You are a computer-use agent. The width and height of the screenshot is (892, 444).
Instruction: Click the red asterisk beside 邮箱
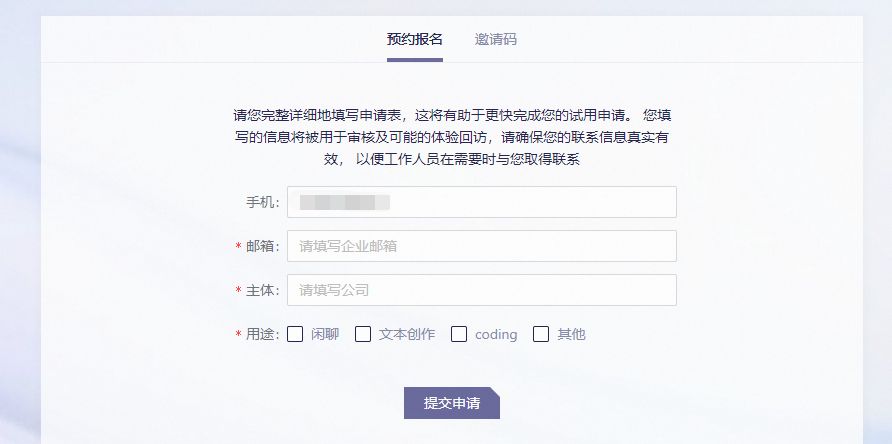coord(239,247)
